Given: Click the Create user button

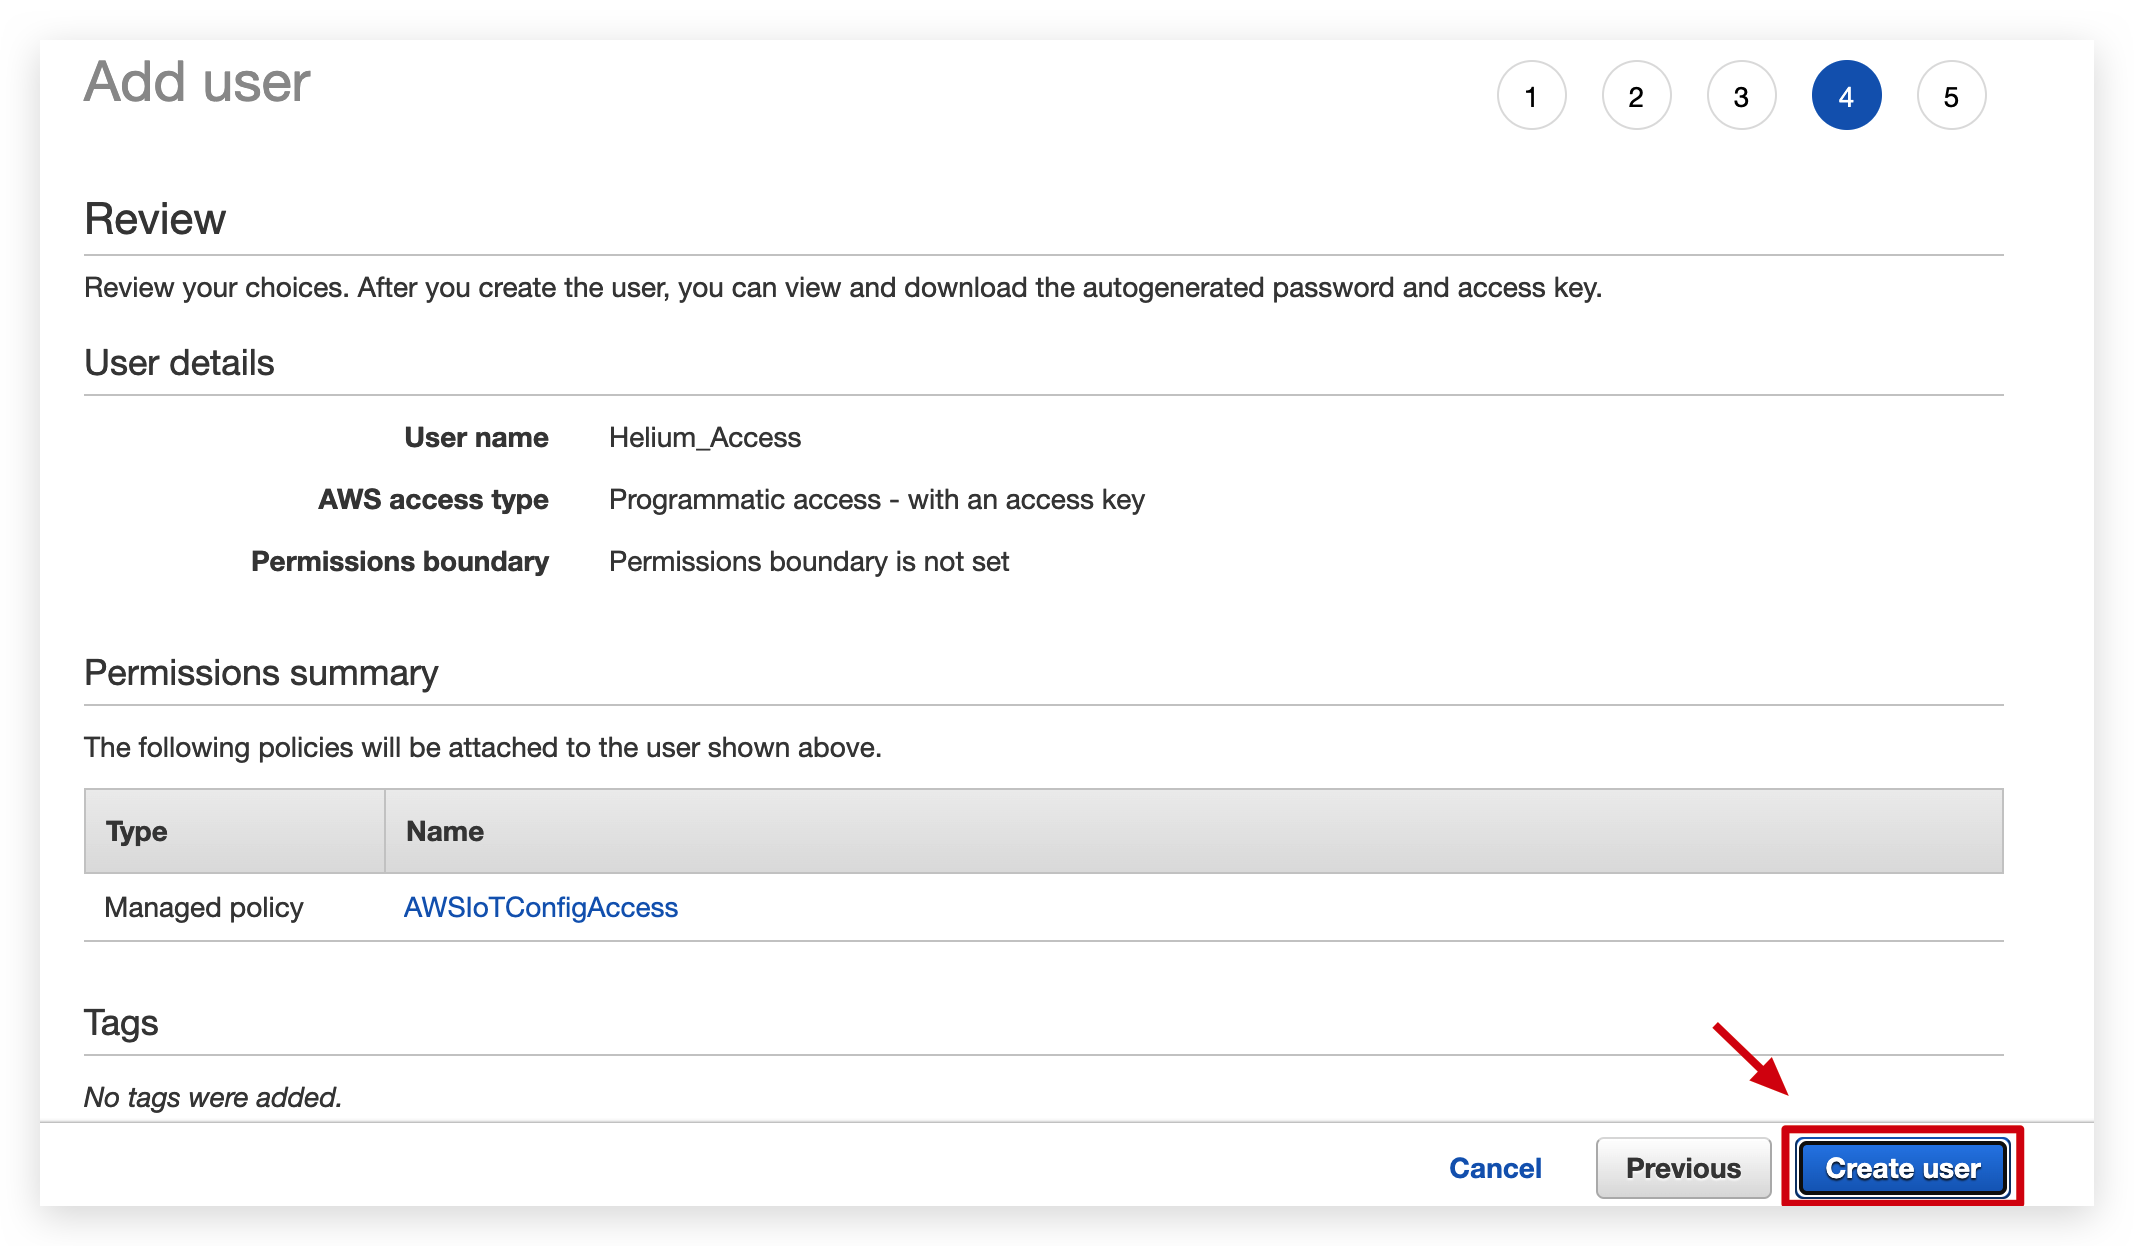Looking at the screenshot, I should (1903, 1168).
